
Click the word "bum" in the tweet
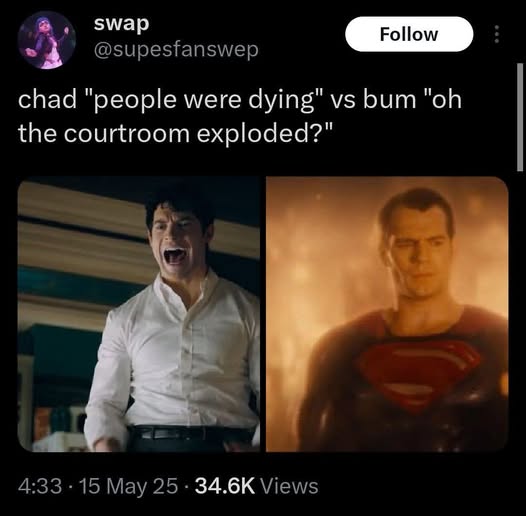(389, 101)
